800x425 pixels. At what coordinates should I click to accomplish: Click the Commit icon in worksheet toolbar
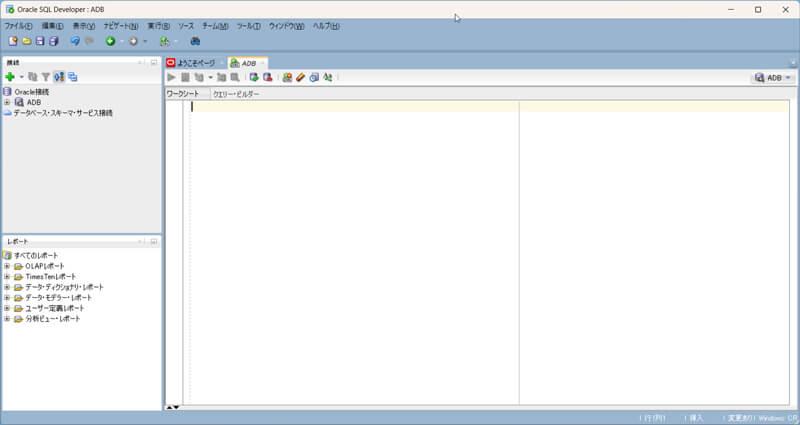(254, 78)
